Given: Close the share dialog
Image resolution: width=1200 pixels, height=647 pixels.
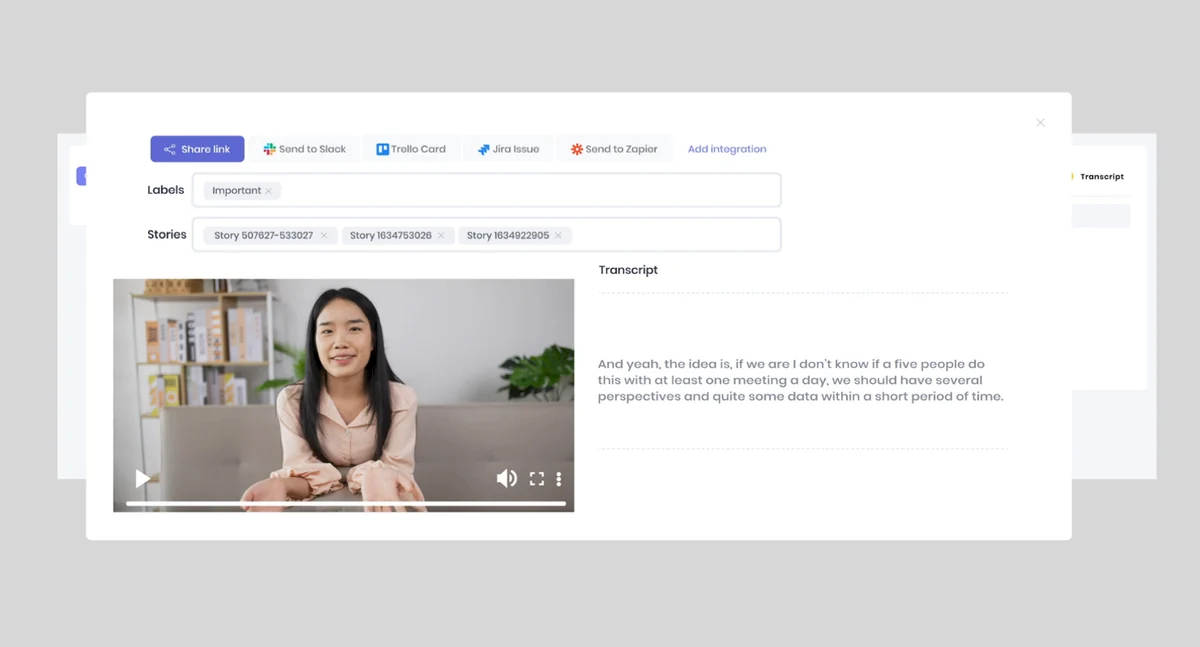Looking at the screenshot, I should pyautogui.click(x=1040, y=123).
